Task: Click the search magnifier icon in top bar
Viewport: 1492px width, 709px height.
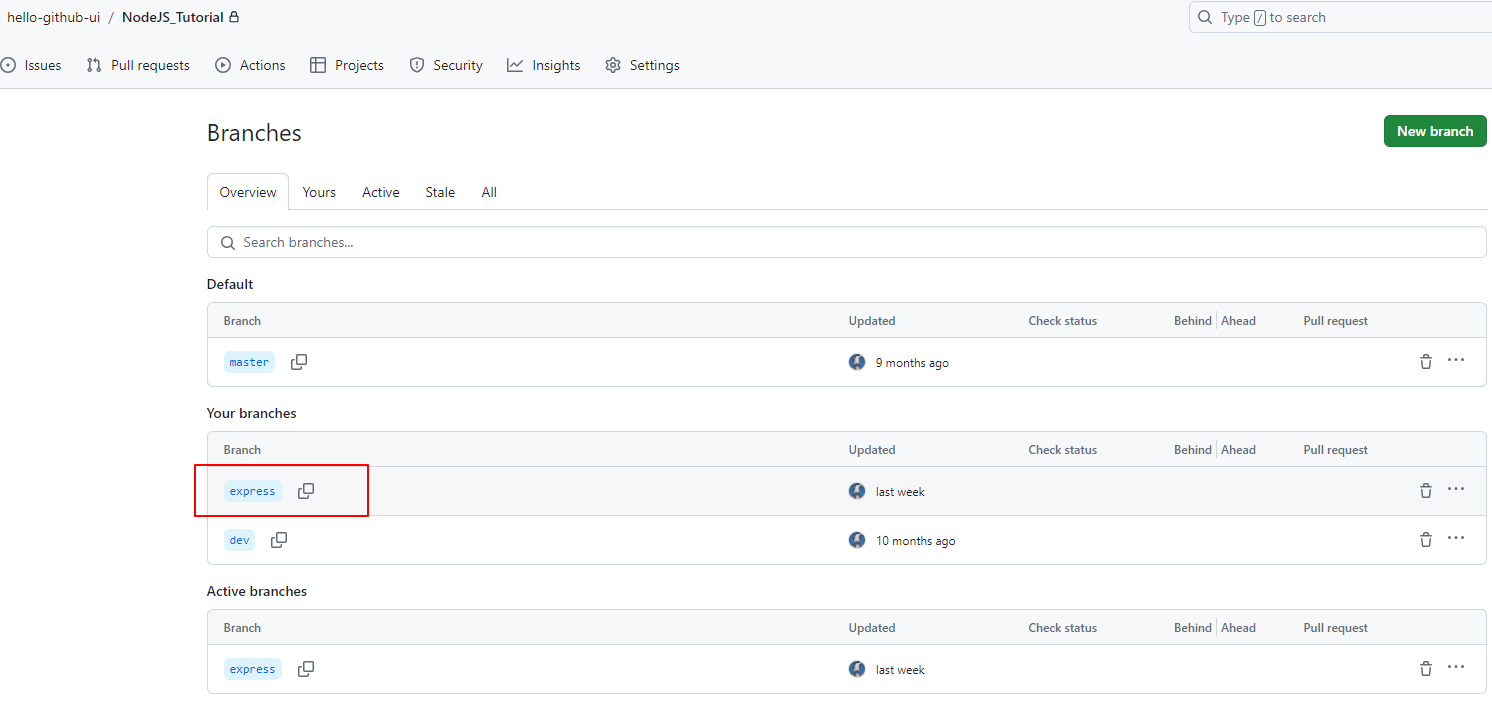Action: (x=1206, y=17)
